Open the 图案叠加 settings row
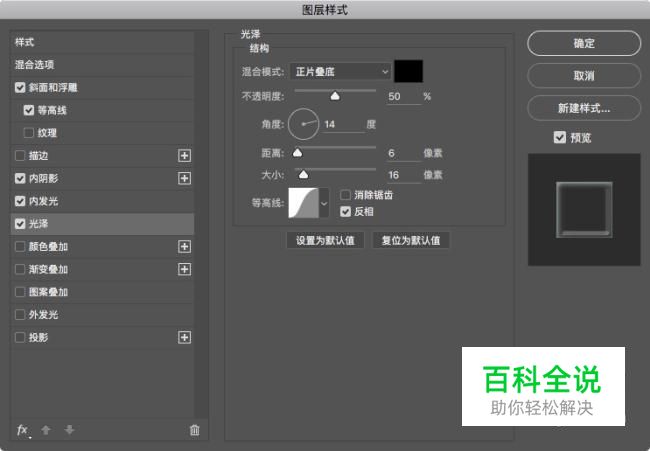The image size is (650, 451). [x=102, y=292]
